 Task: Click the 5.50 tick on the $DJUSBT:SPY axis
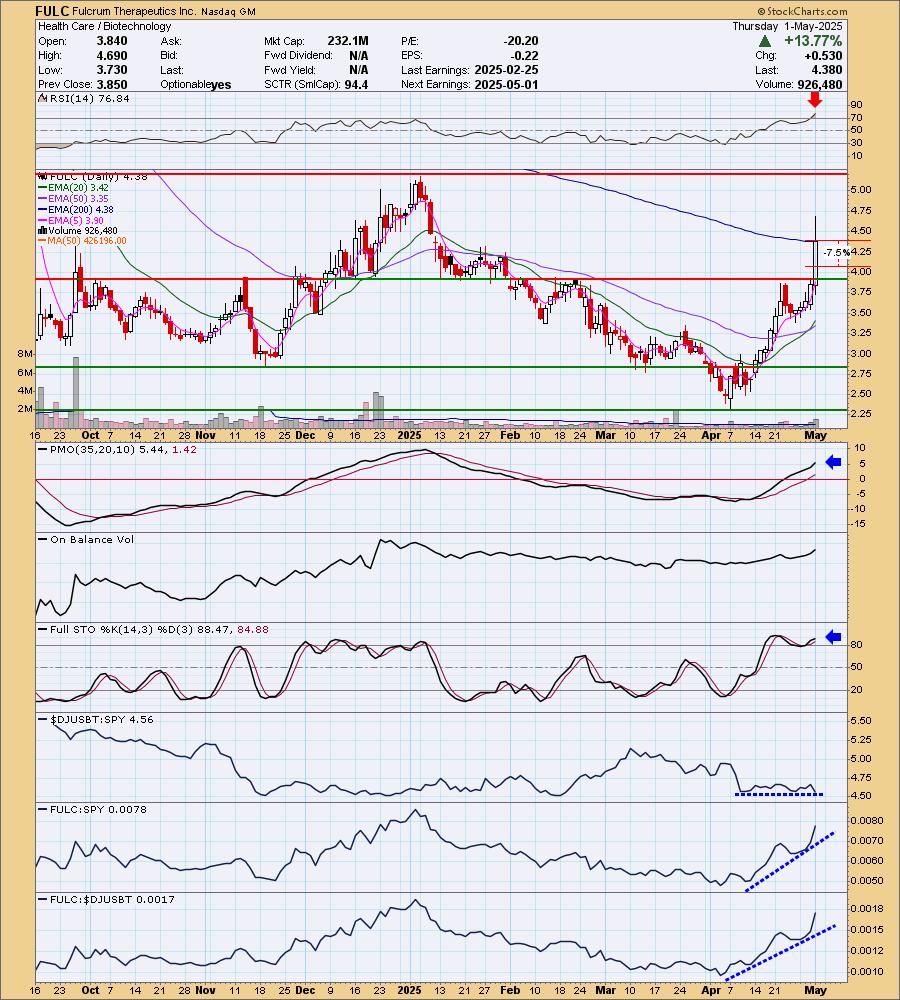tap(860, 721)
